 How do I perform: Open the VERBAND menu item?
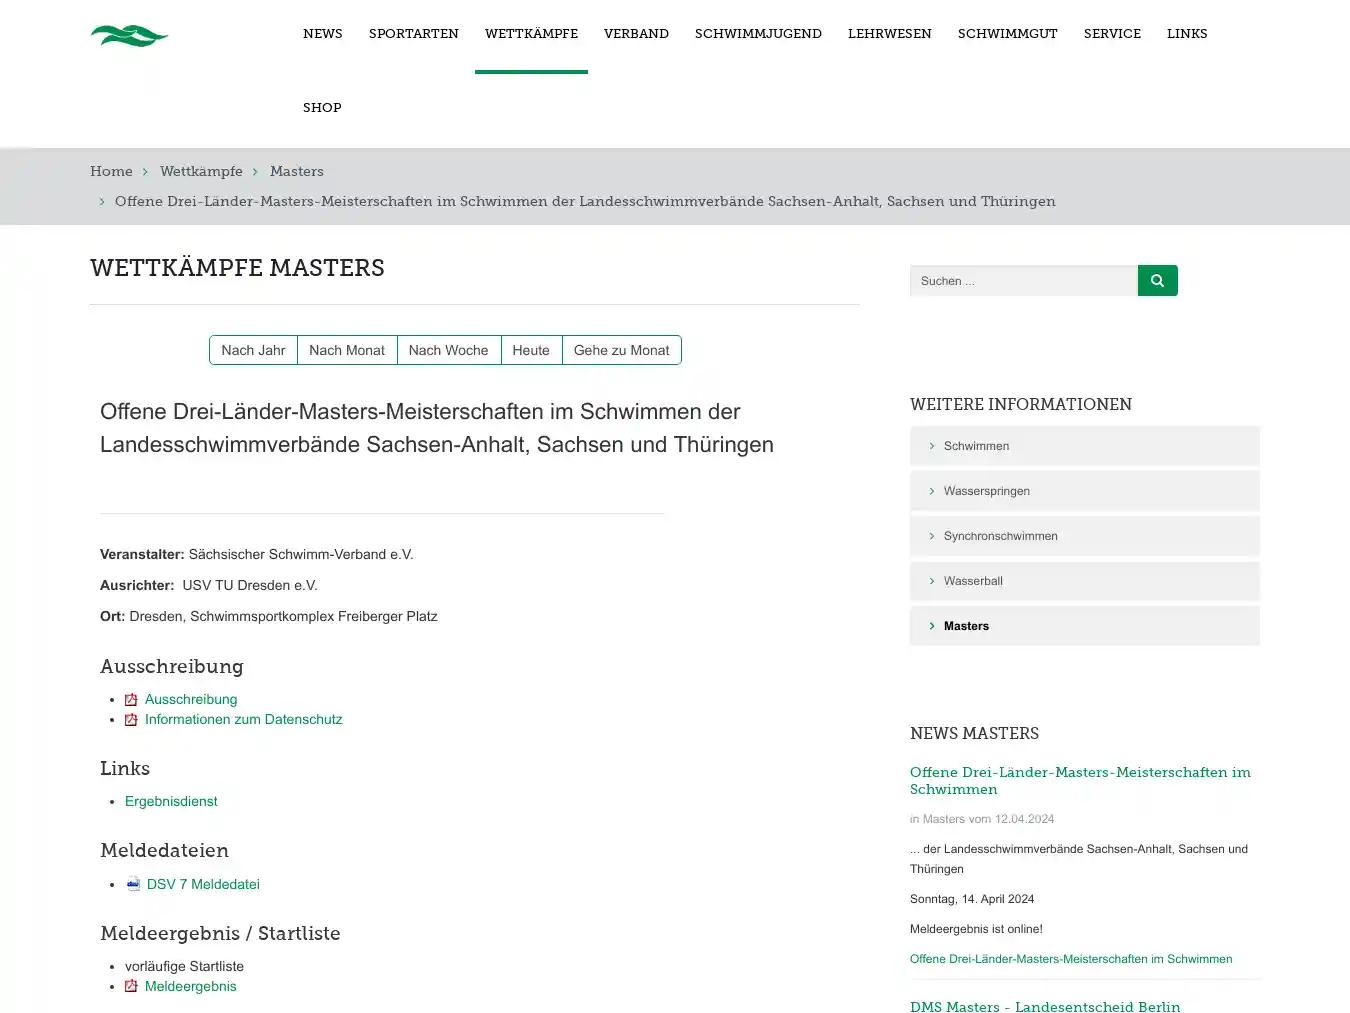[636, 33]
